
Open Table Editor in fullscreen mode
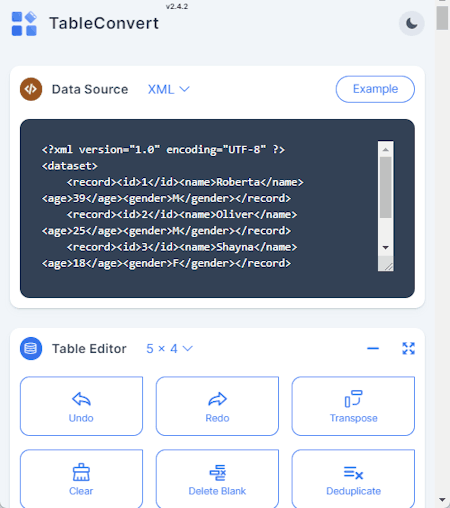pos(408,349)
